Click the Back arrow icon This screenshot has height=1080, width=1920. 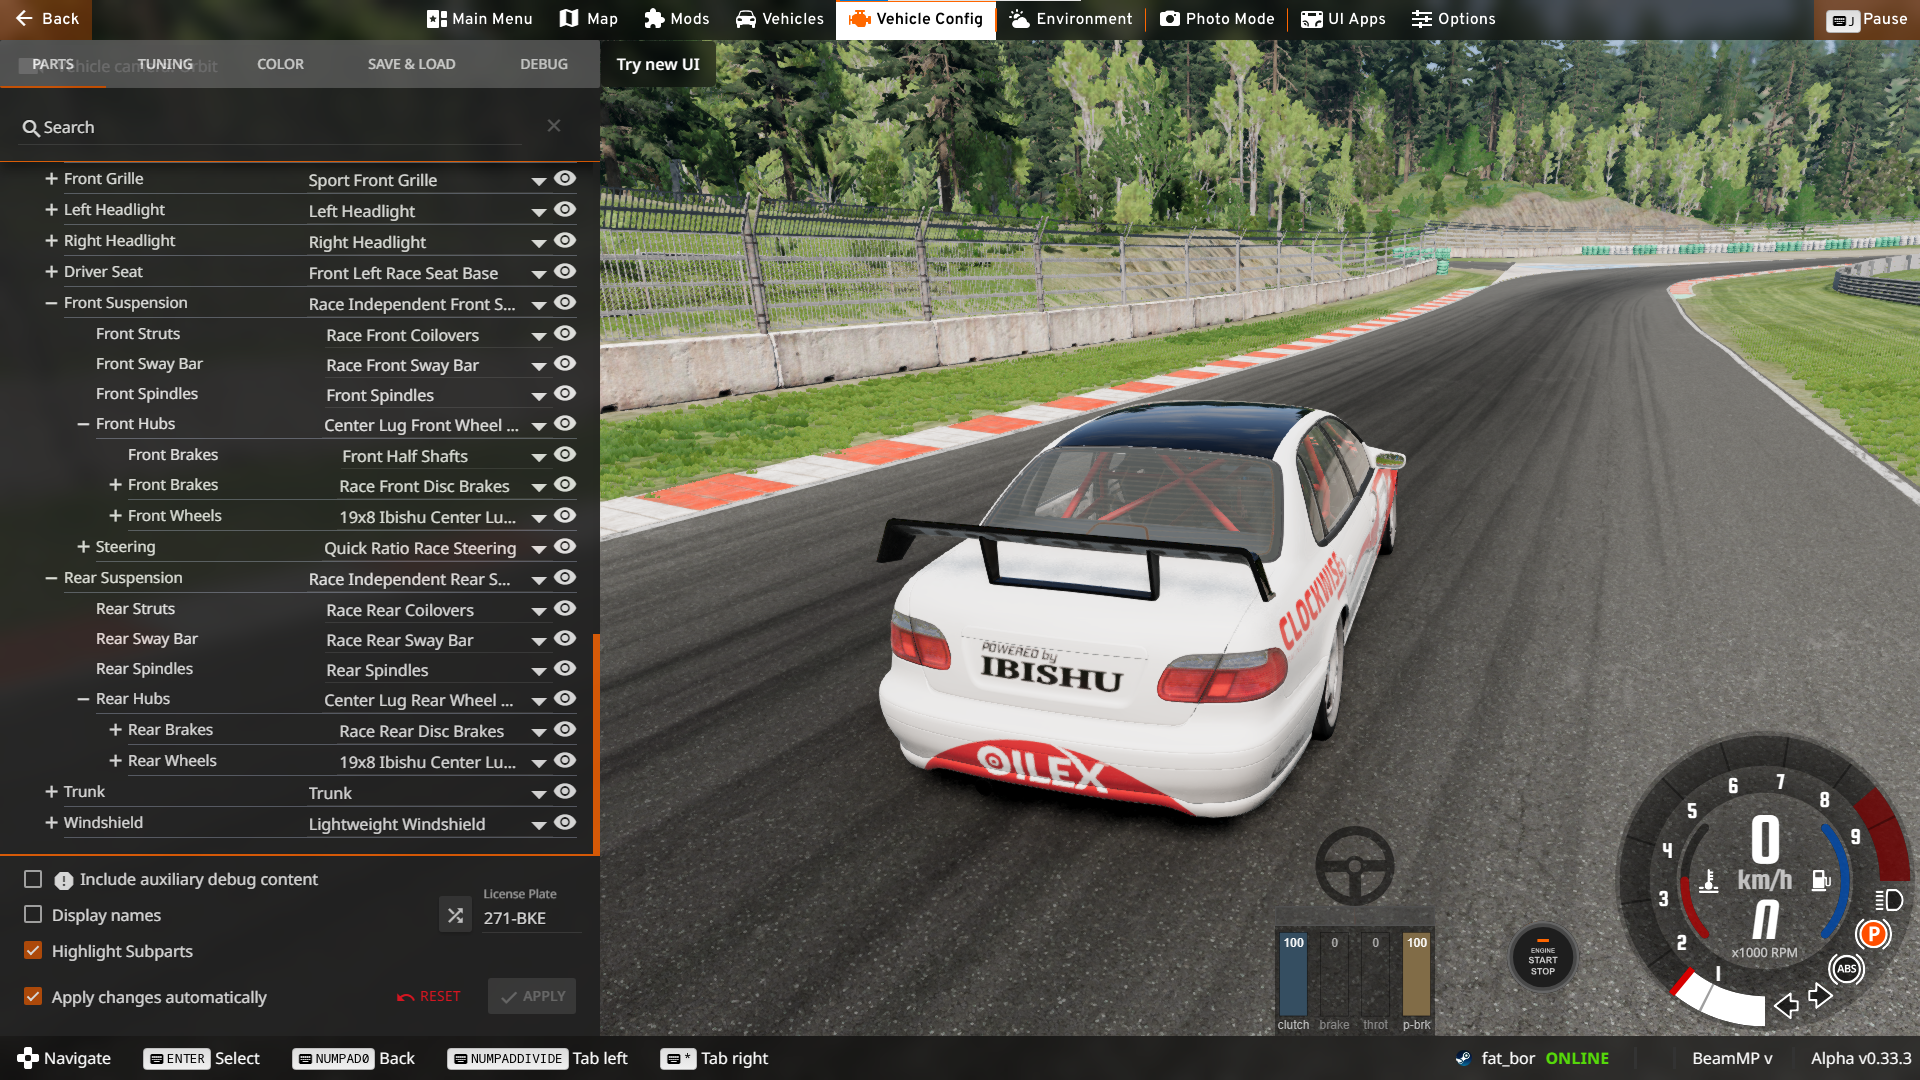24,18
